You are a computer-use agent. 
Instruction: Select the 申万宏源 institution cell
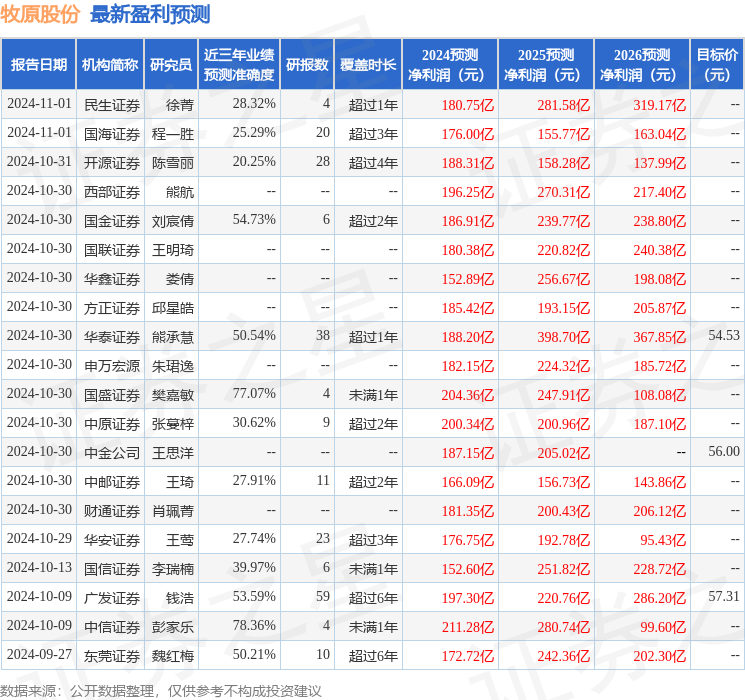[112, 366]
